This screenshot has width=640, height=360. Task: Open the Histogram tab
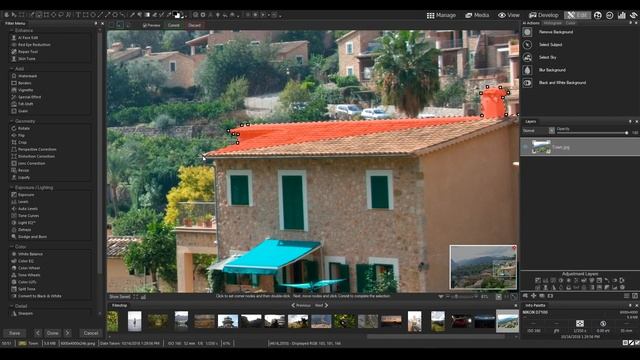(x=553, y=23)
